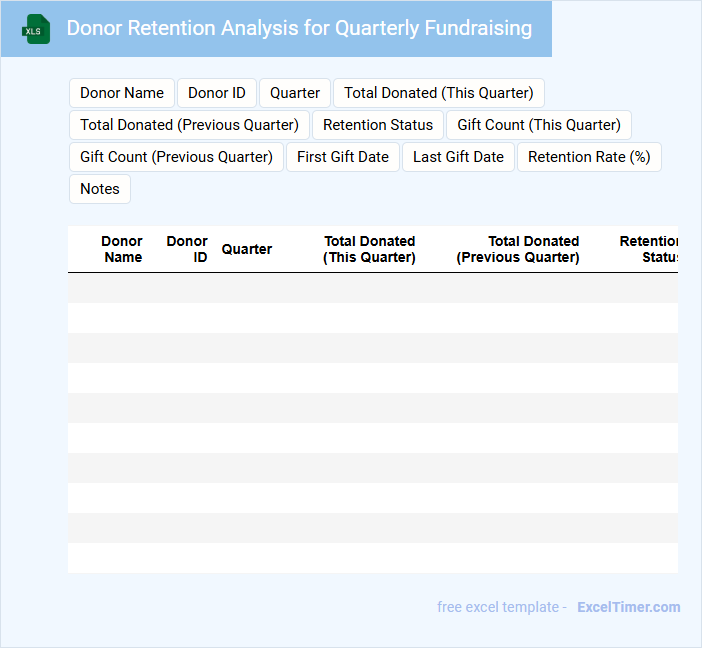
Task: Click the Gift Count (This Quarter) tag
Action: point(539,125)
